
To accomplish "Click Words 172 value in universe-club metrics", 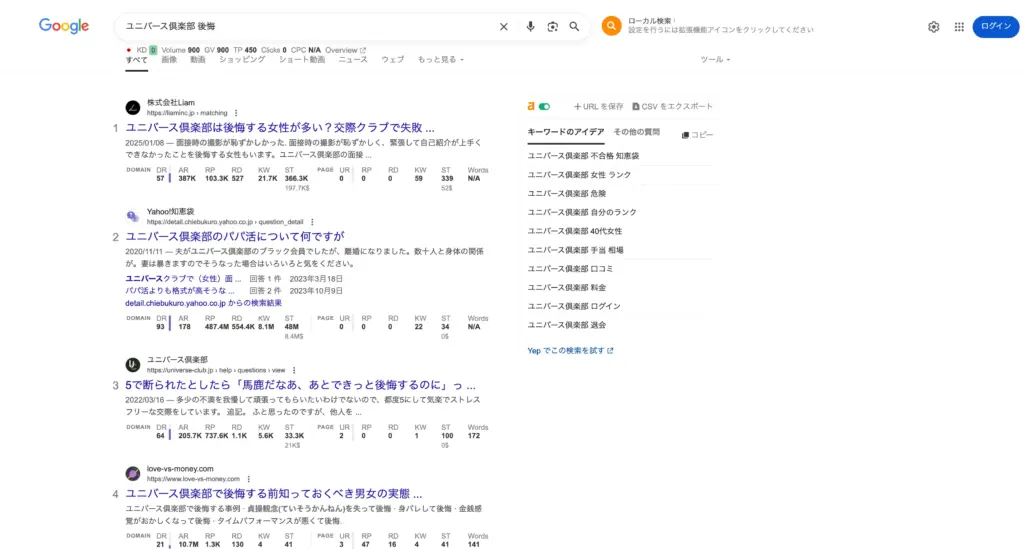I will click(474, 435).
